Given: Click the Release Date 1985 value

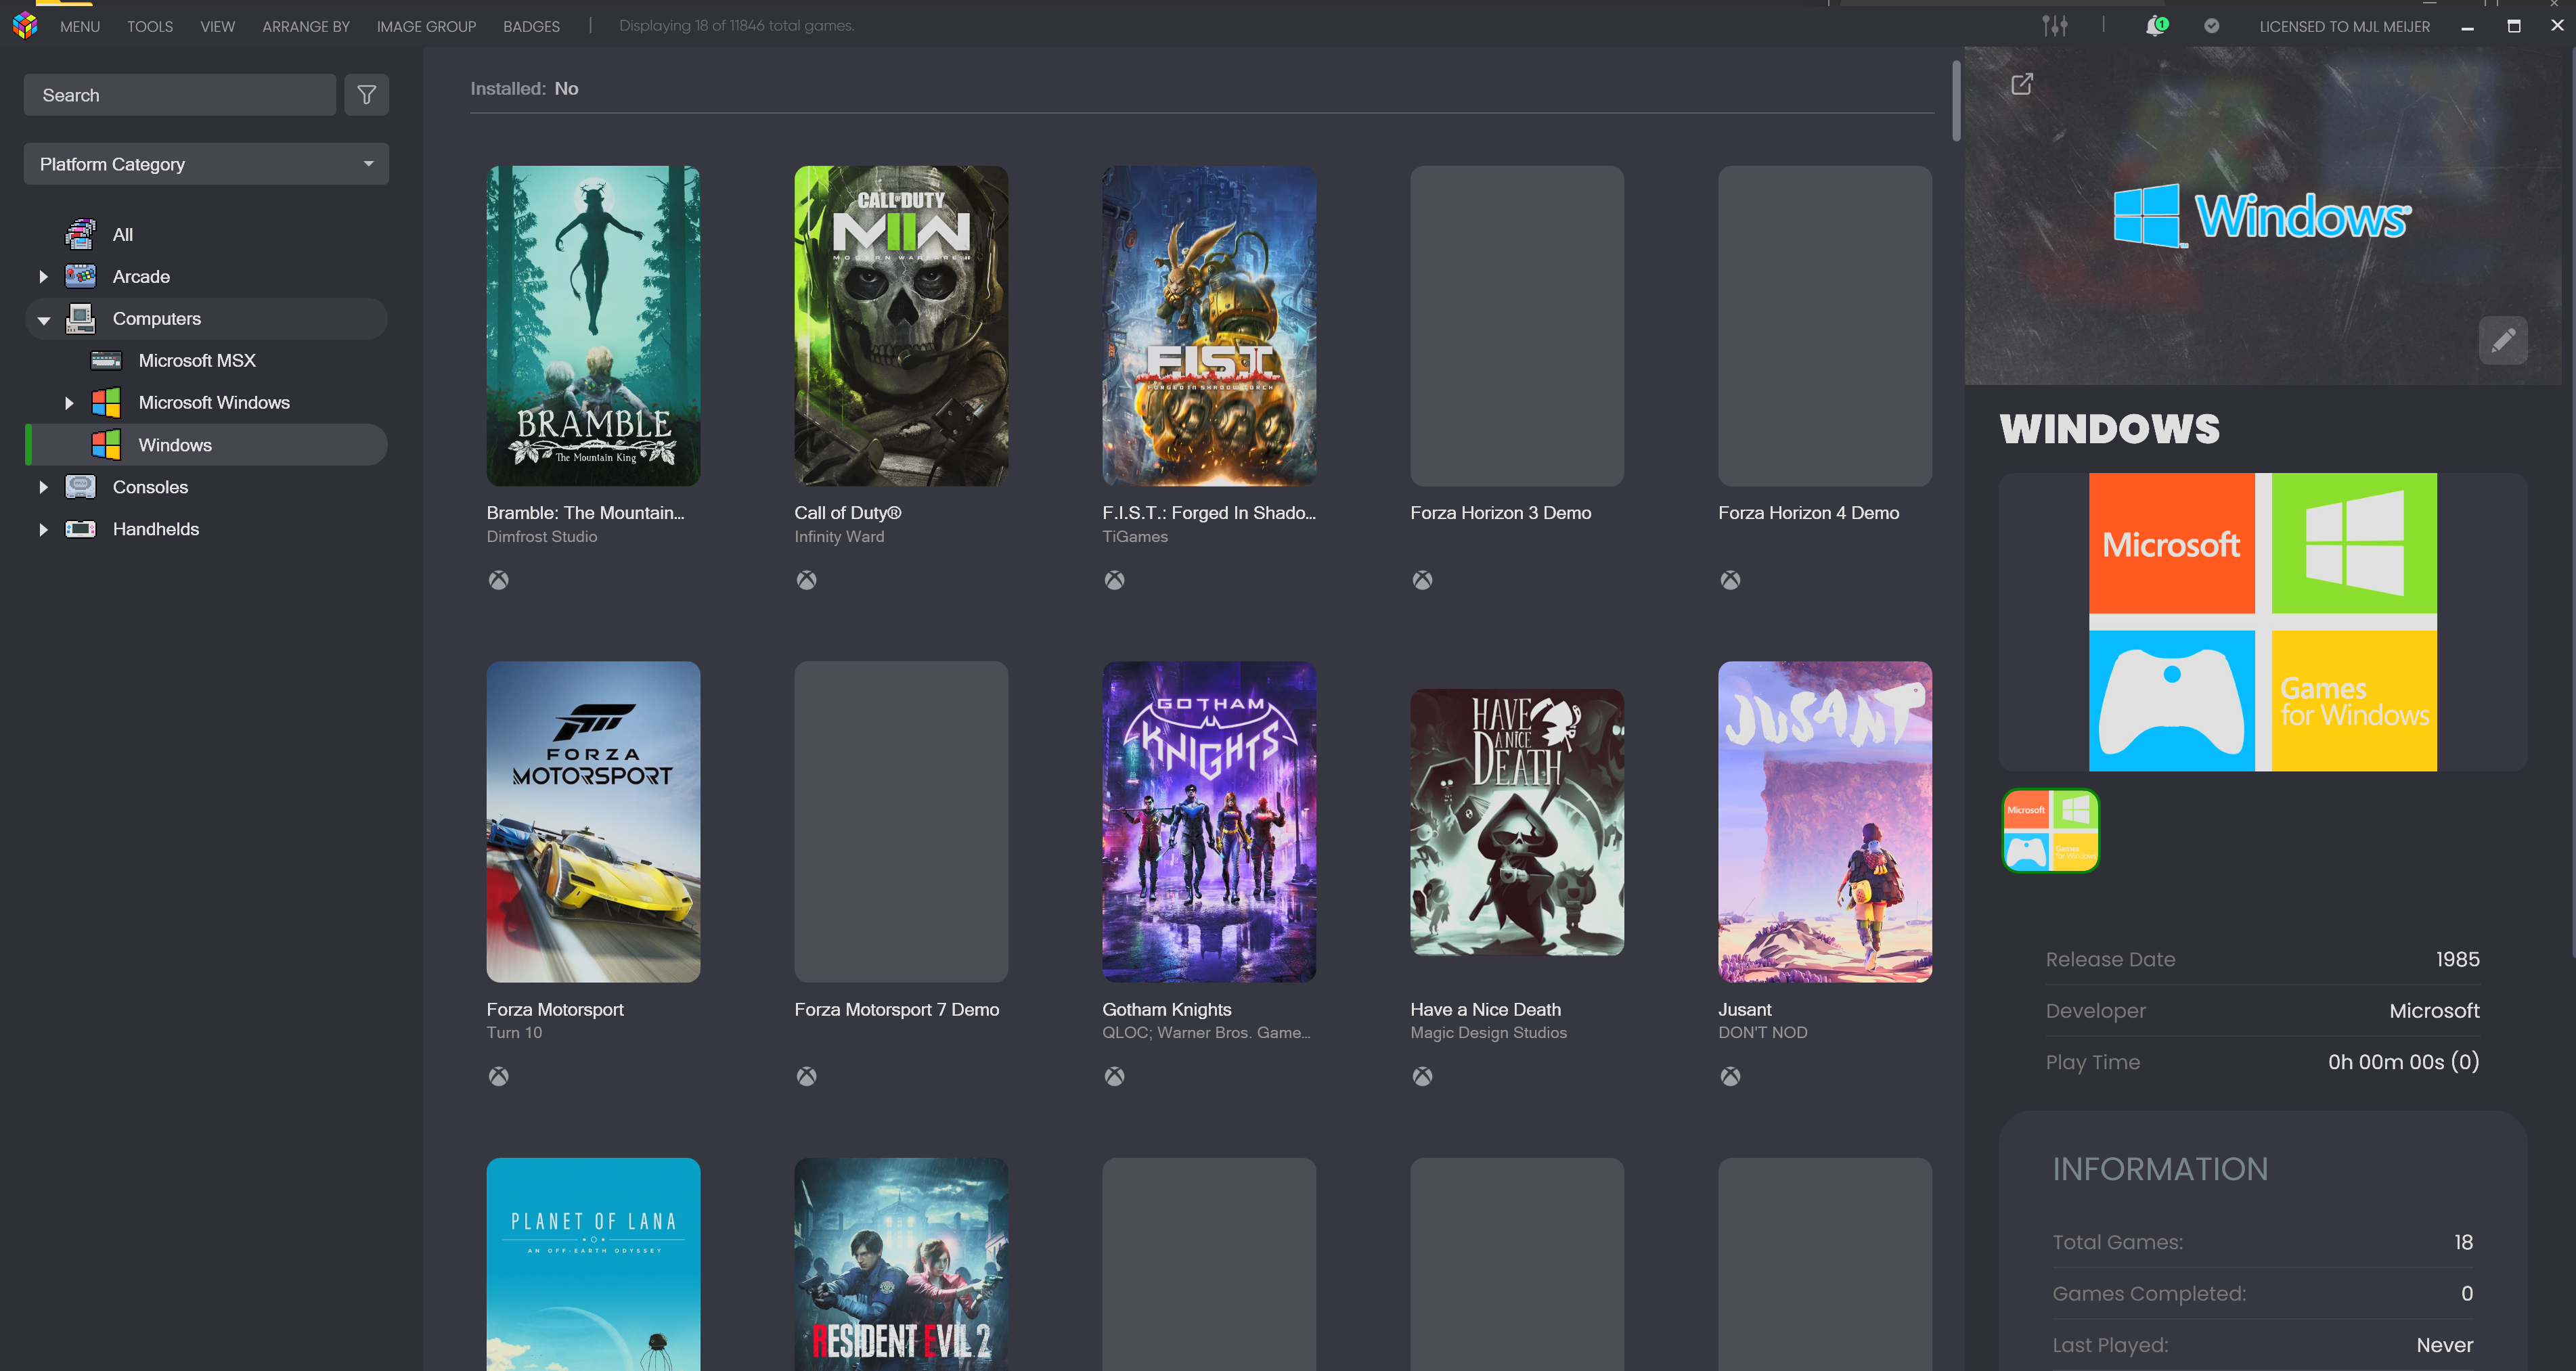Looking at the screenshot, I should click(2457, 959).
